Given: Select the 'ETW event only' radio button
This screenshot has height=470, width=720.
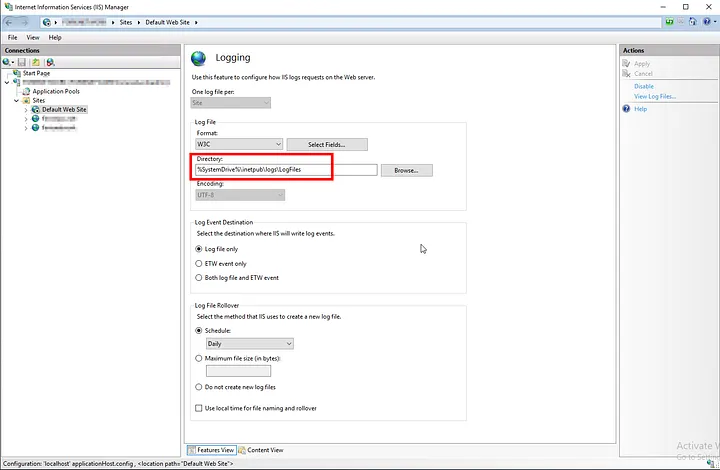Looking at the screenshot, I should coord(197,263).
